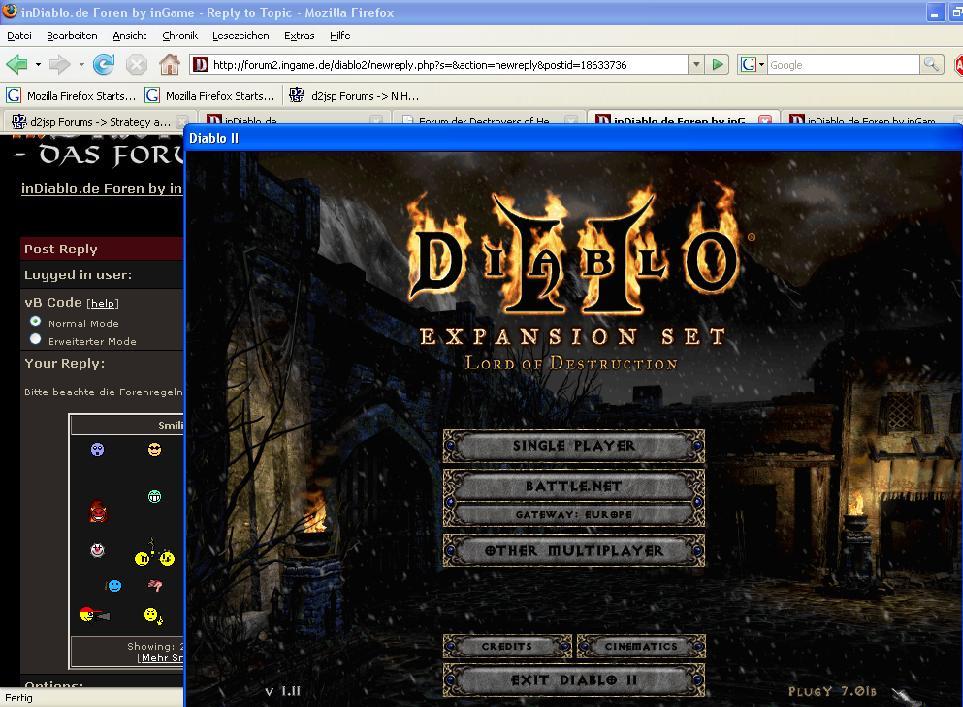Open Cinematics in Diablo II menu

pyautogui.click(x=641, y=646)
